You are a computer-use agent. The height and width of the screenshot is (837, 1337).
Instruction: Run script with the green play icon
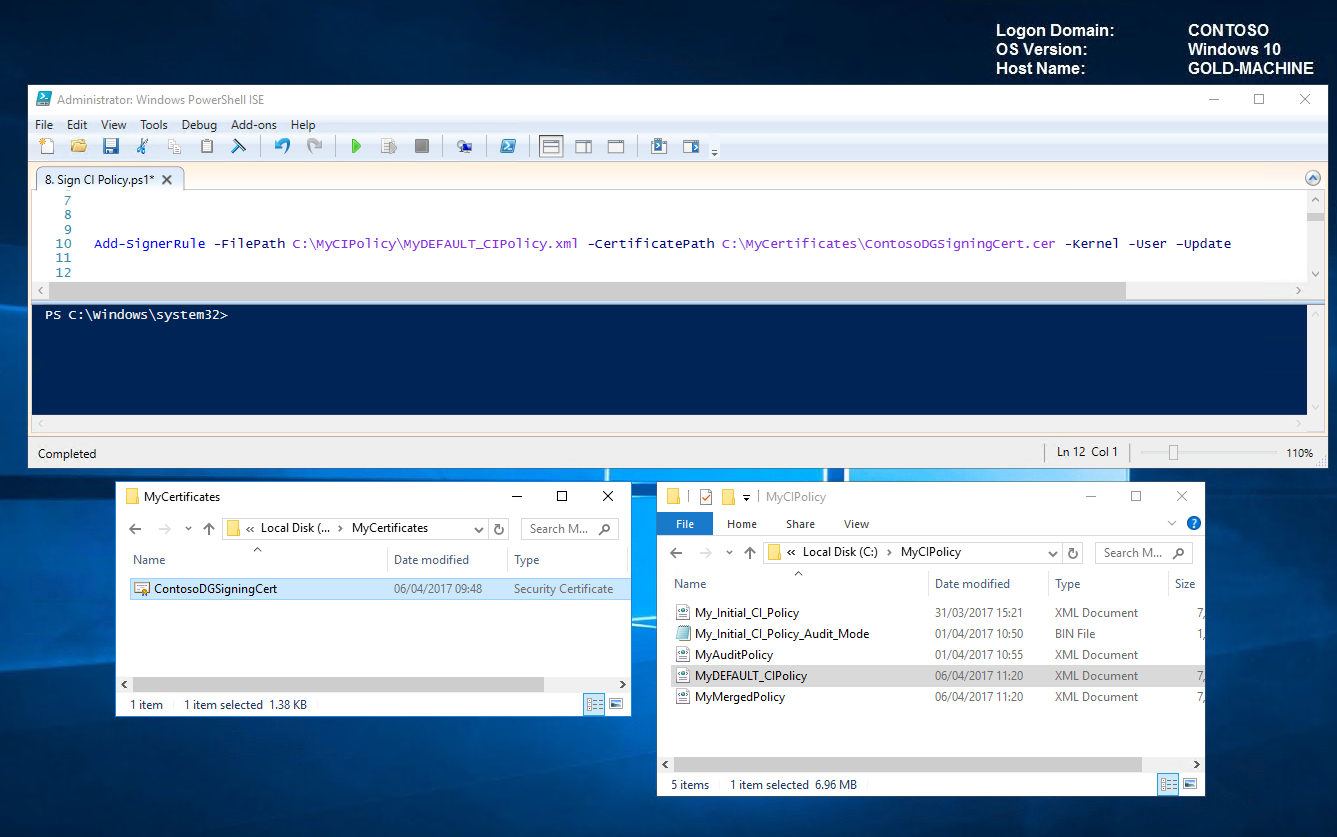(x=356, y=147)
